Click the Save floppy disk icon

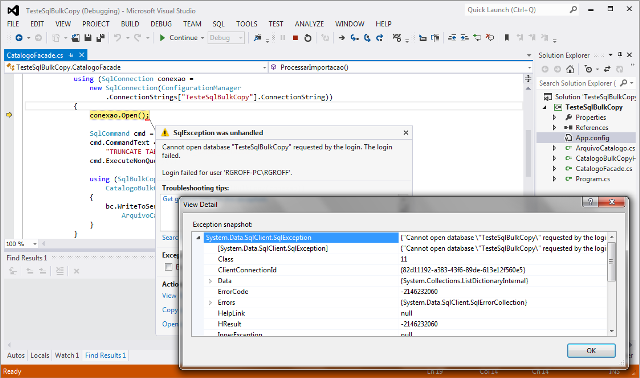(88, 38)
